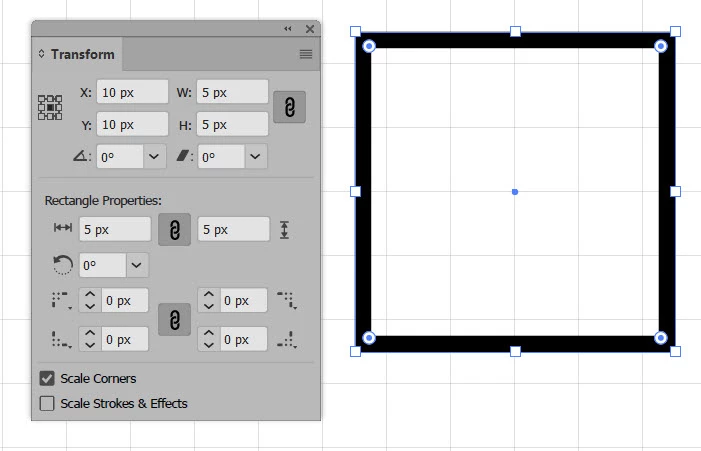Click the top-right corner radius stepper

(209, 300)
